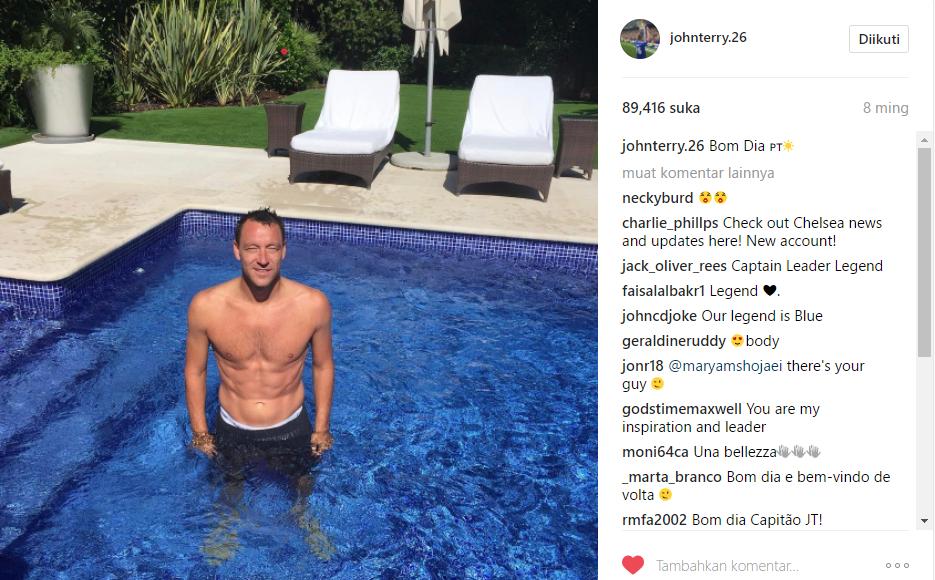Open johnterry.26 username in header
This screenshot has width=935, height=580.
(x=708, y=38)
